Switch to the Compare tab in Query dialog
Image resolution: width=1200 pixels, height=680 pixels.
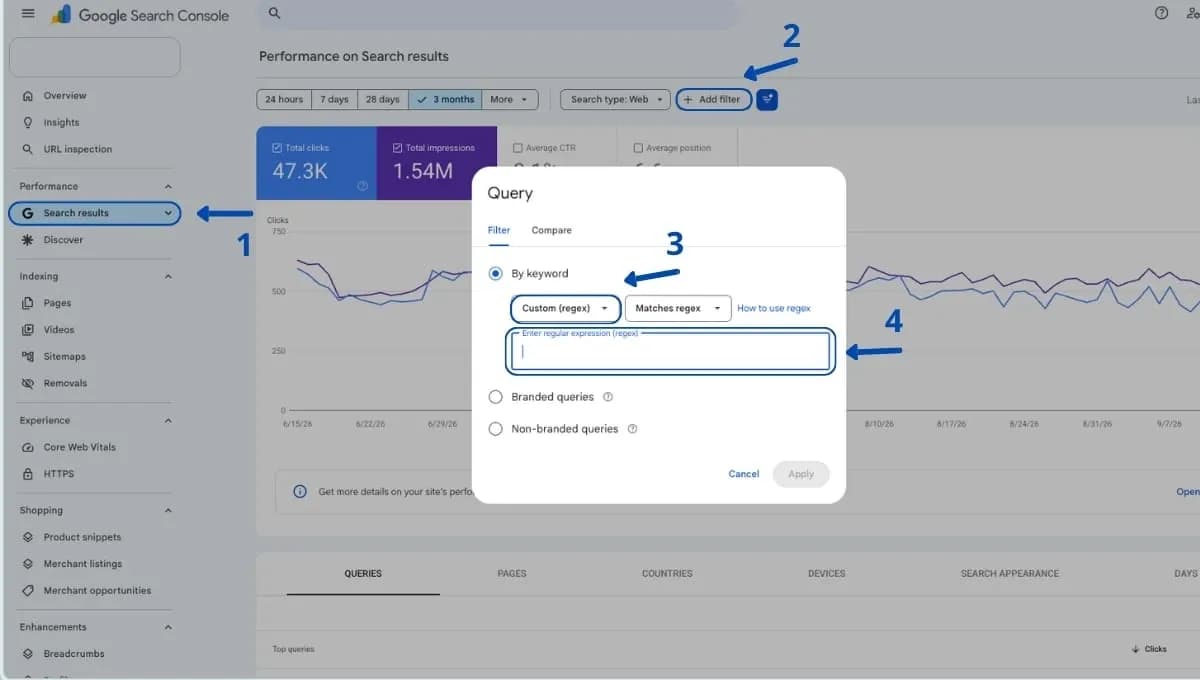tap(551, 230)
